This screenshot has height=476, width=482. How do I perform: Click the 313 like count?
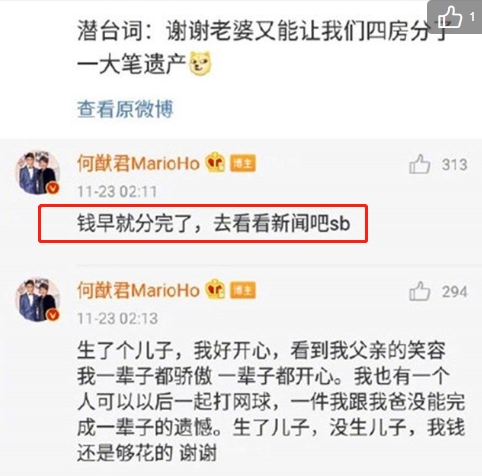pos(455,165)
